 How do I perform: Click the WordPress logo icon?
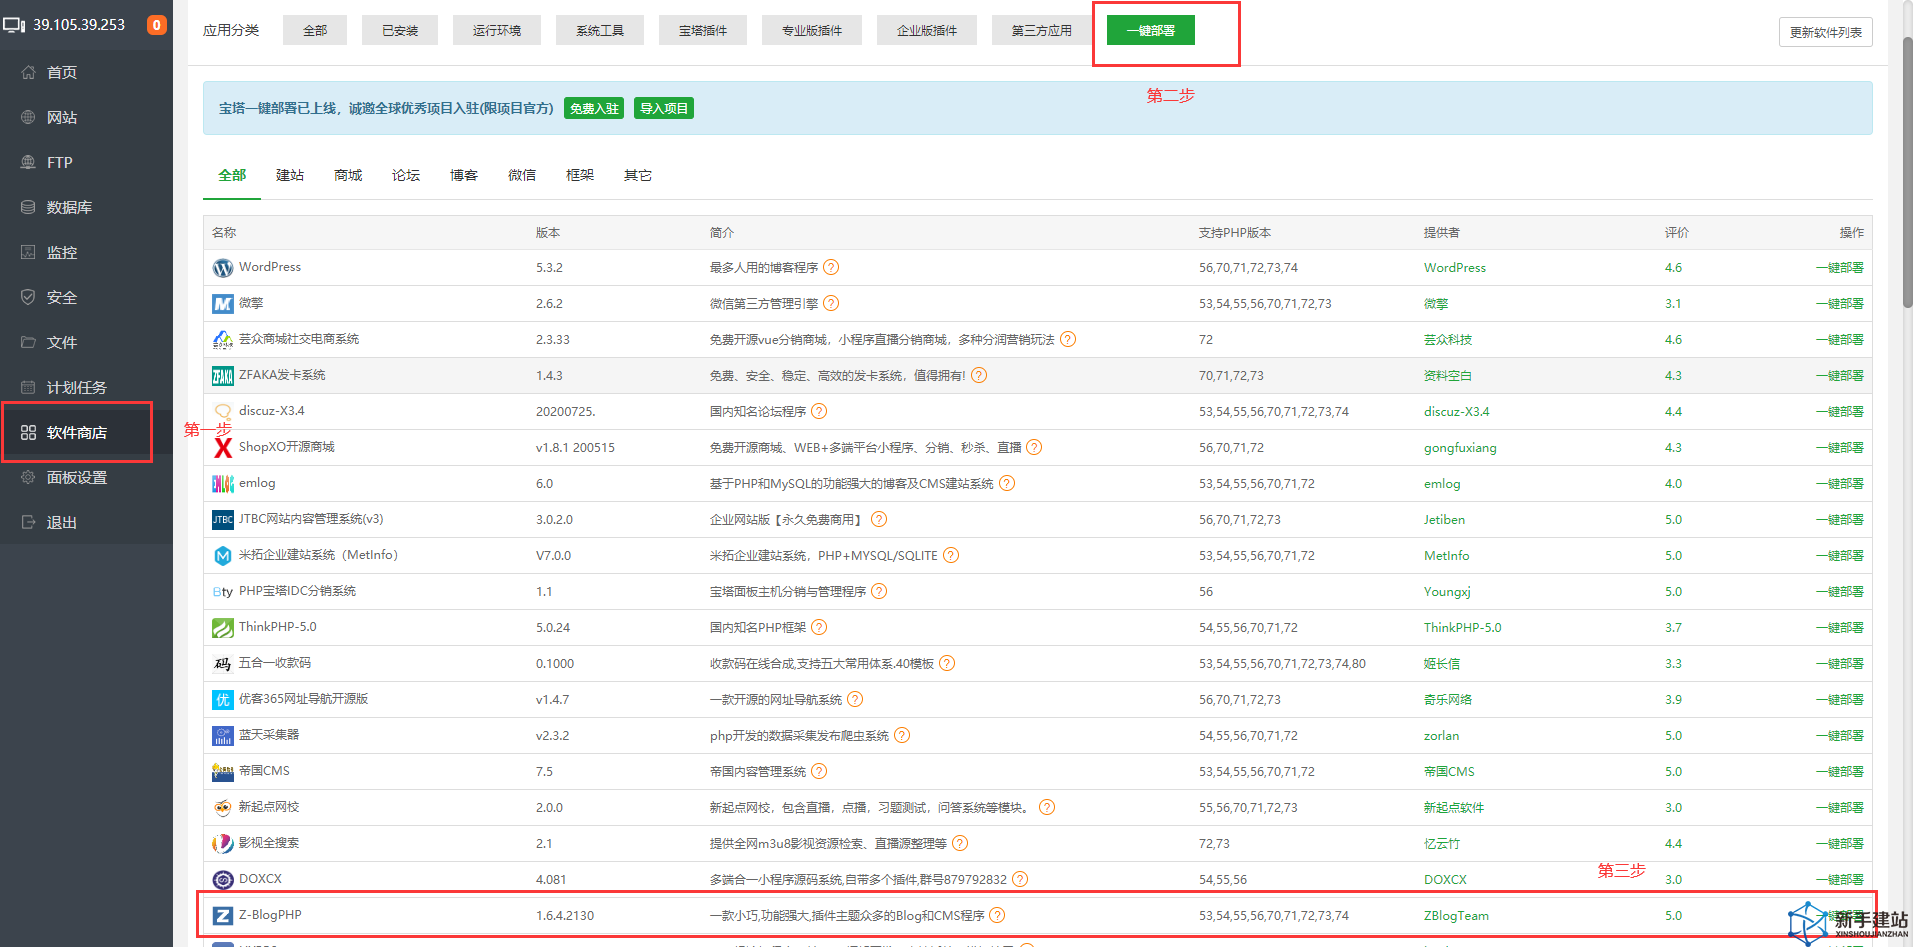point(223,268)
